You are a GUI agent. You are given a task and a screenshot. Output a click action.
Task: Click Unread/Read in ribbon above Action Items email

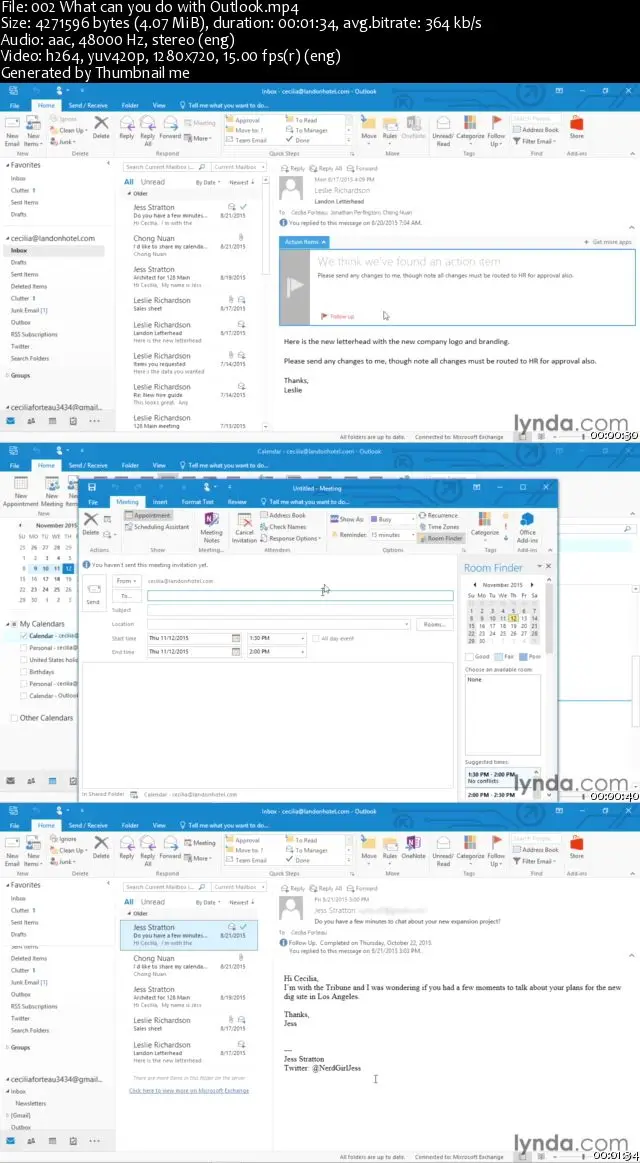click(443, 129)
